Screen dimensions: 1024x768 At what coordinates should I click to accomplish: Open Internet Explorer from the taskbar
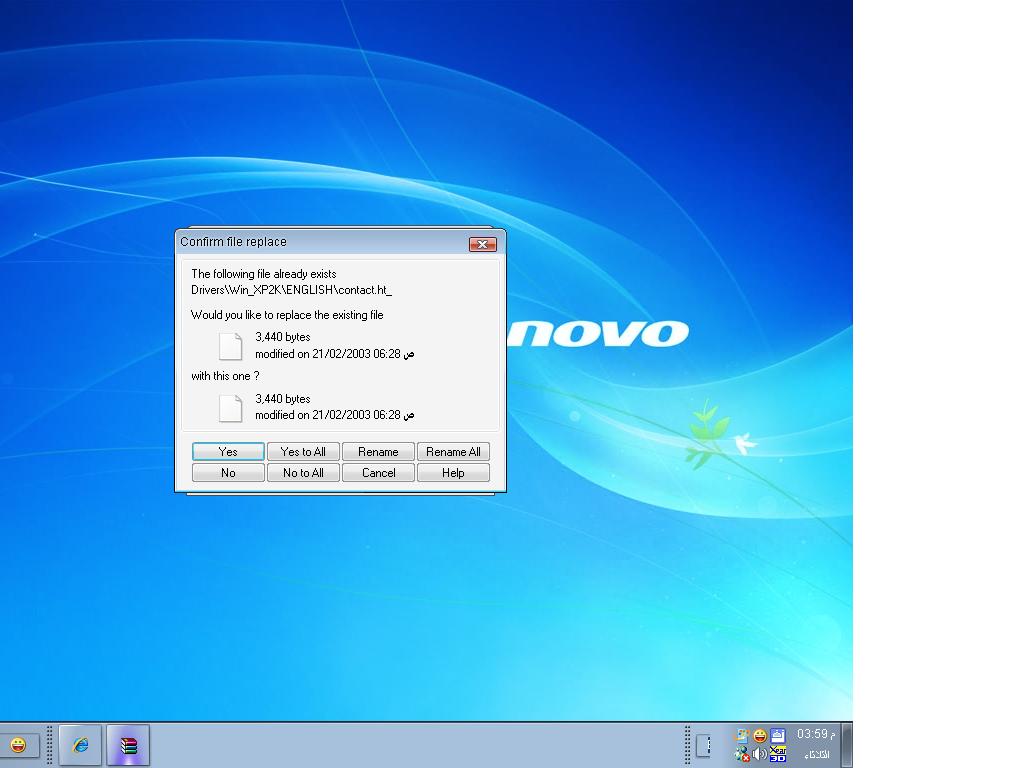pos(80,744)
